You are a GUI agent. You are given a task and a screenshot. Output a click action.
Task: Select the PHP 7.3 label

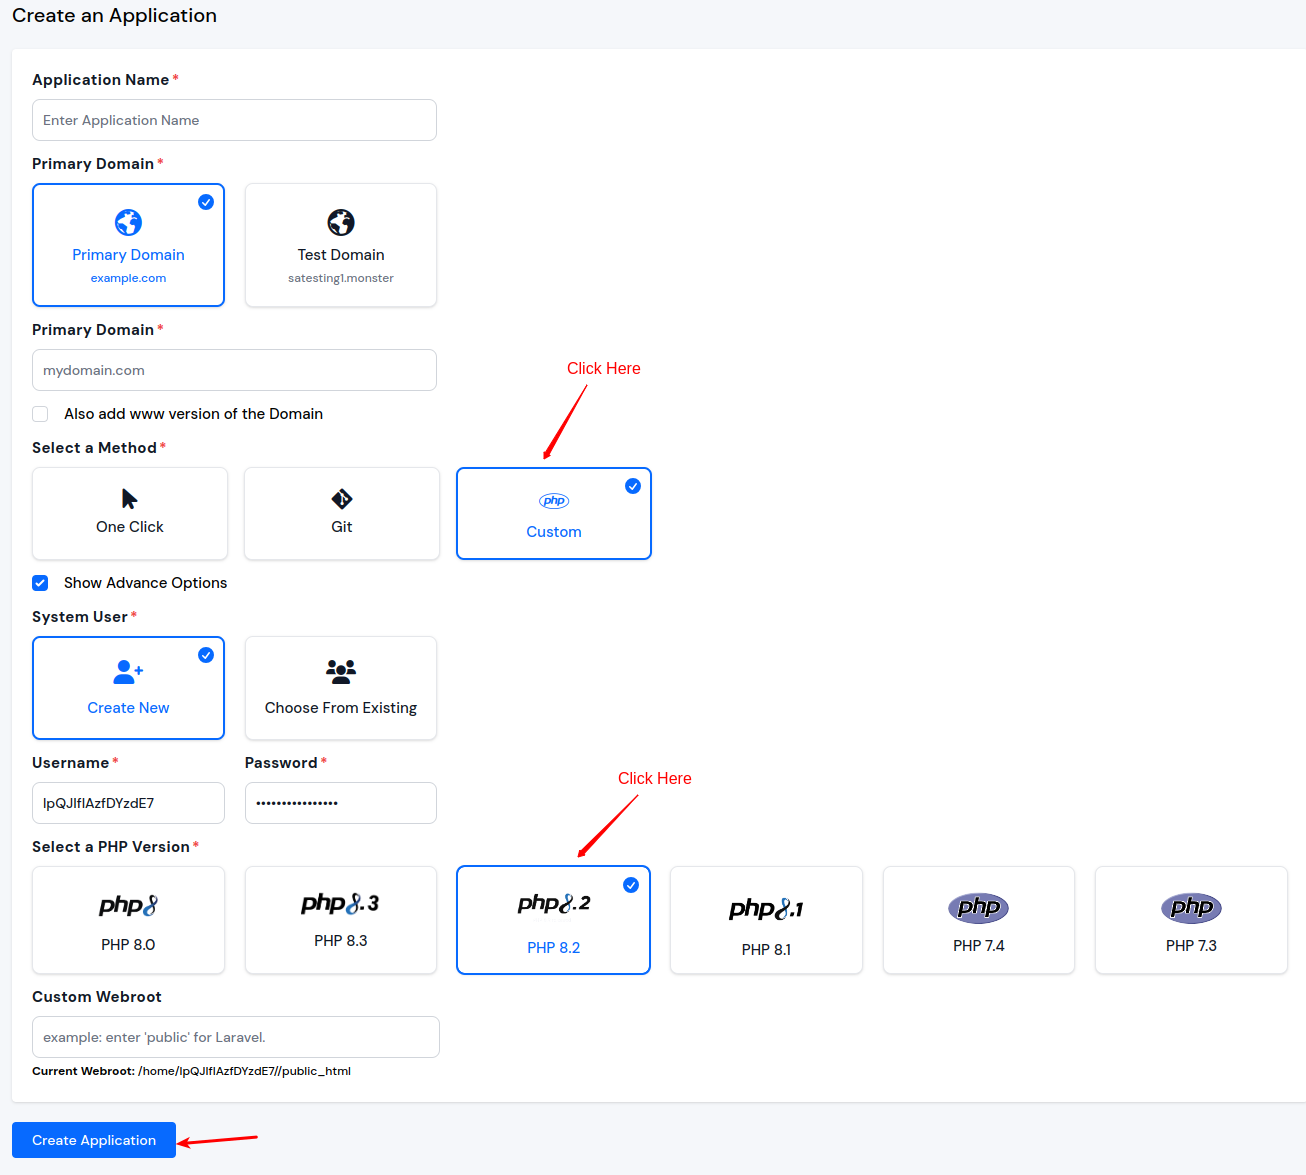click(1191, 946)
